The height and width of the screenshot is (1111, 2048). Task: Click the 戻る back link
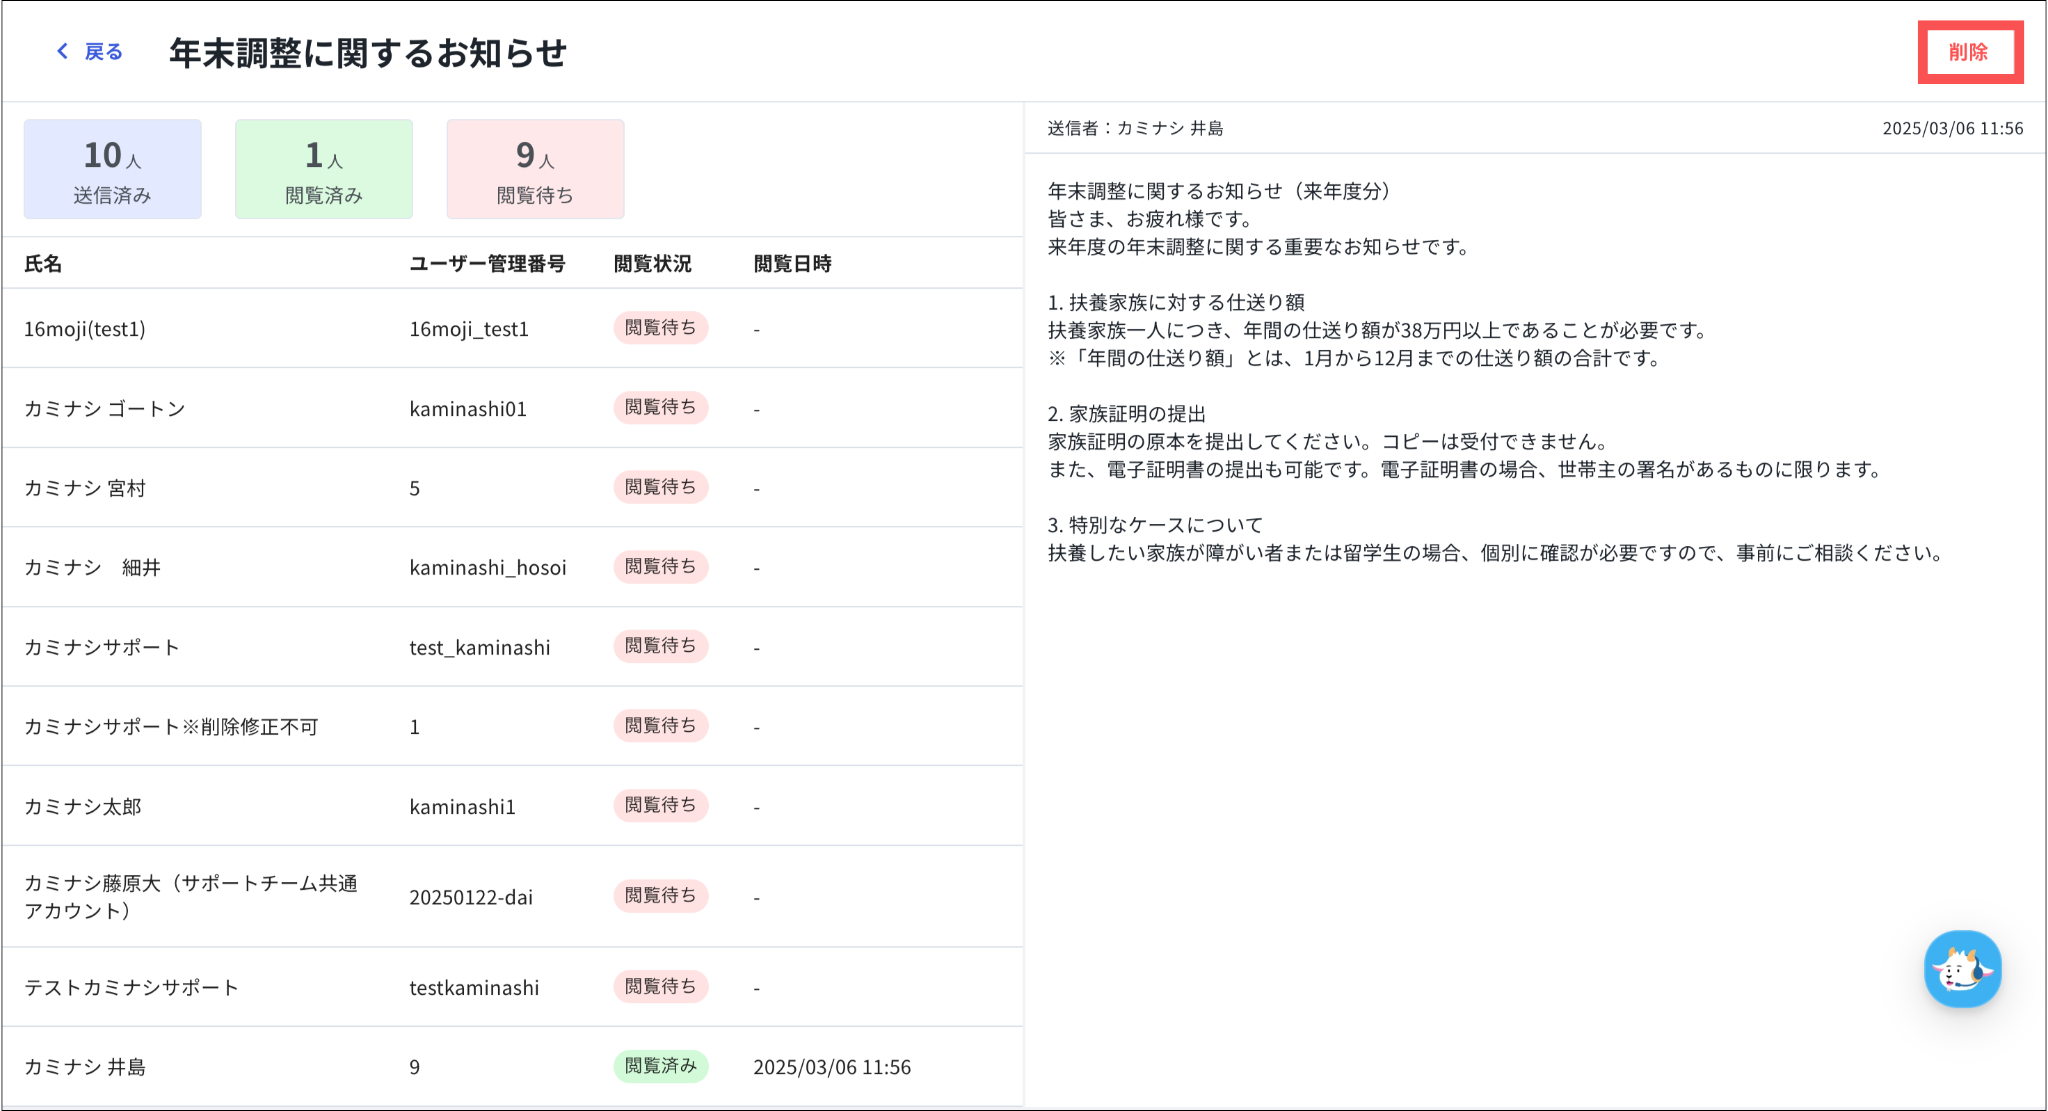tap(103, 51)
